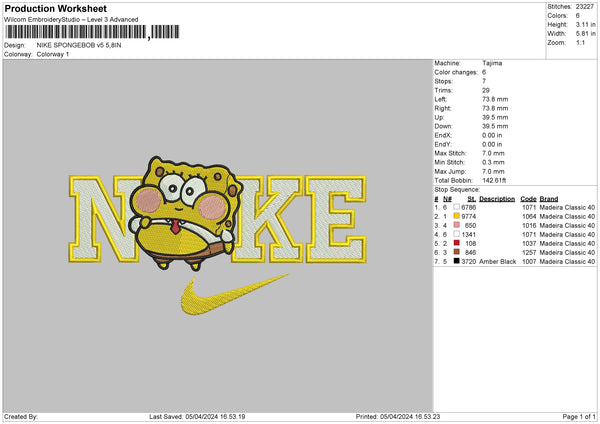Click the white swatch in the 6786 row

[x=457, y=207]
